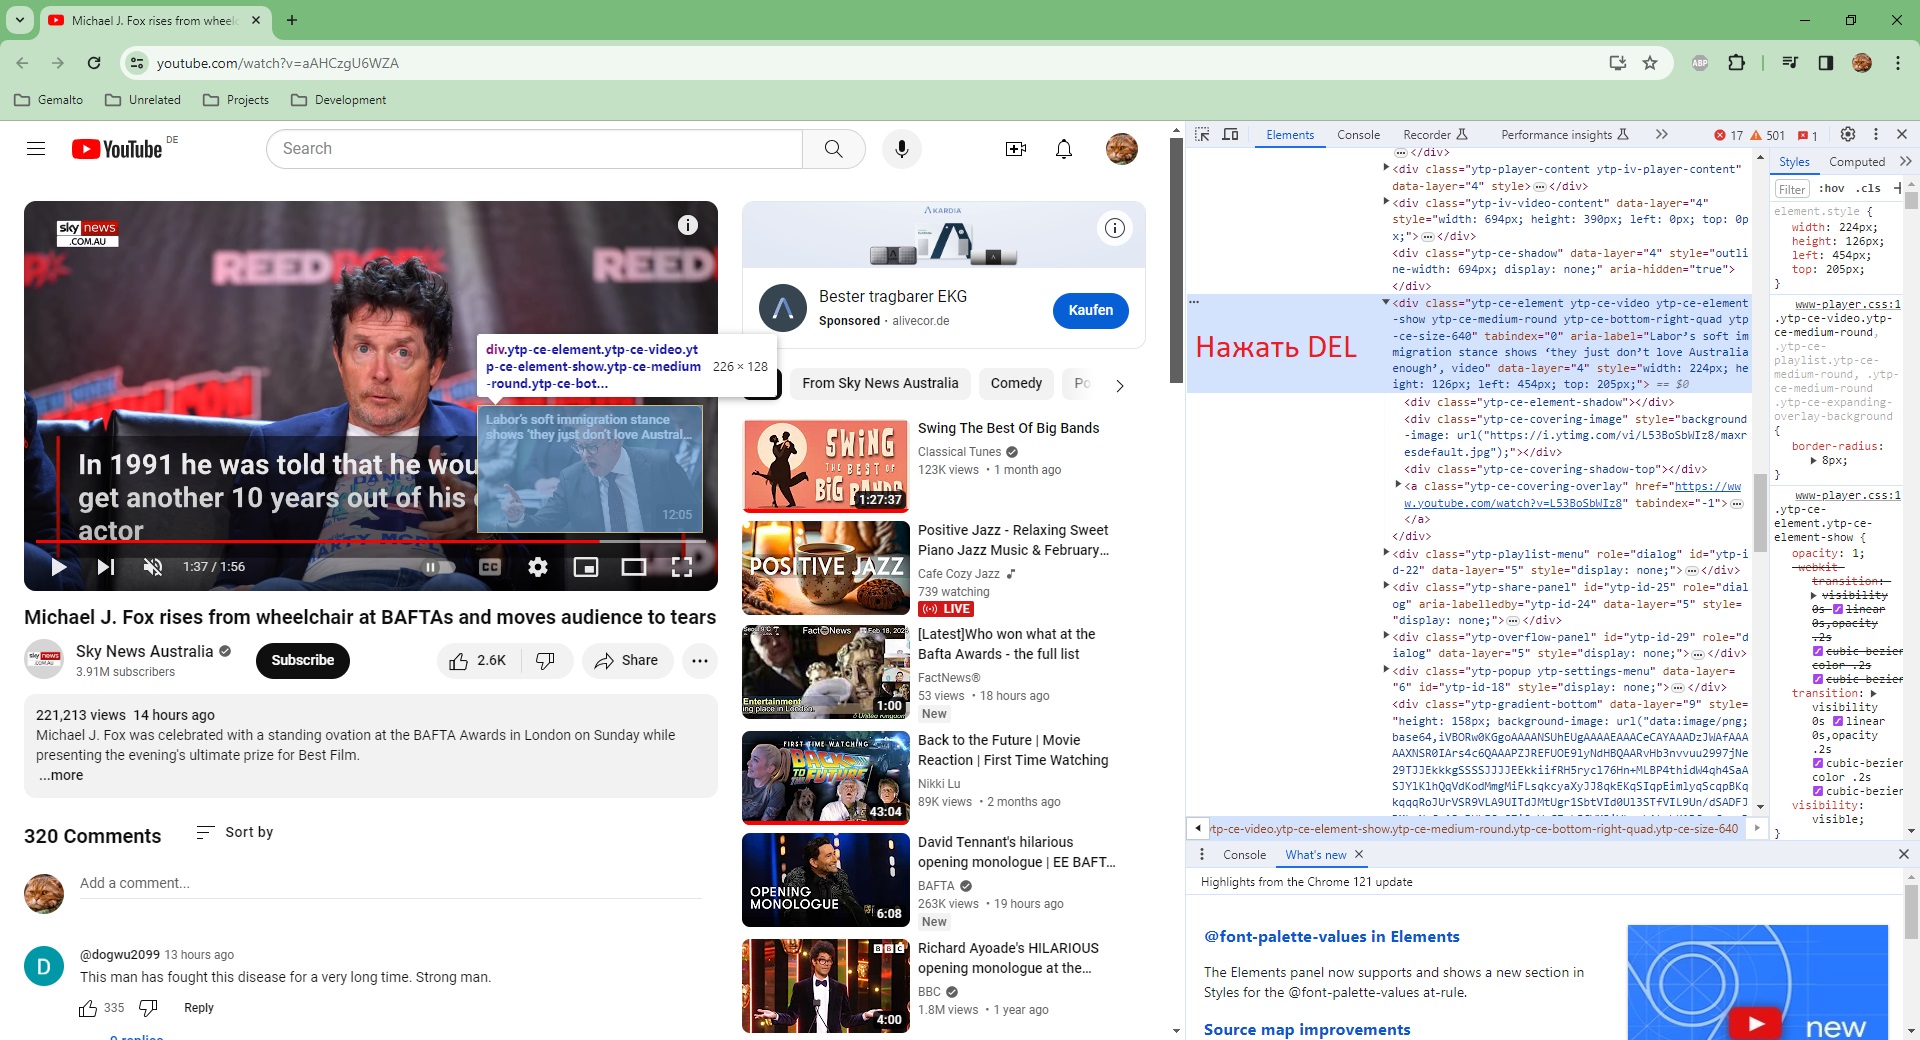The image size is (1920, 1040).
Task: Expand the ytp-playlist-menu div node
Action: click(1386, 553)
